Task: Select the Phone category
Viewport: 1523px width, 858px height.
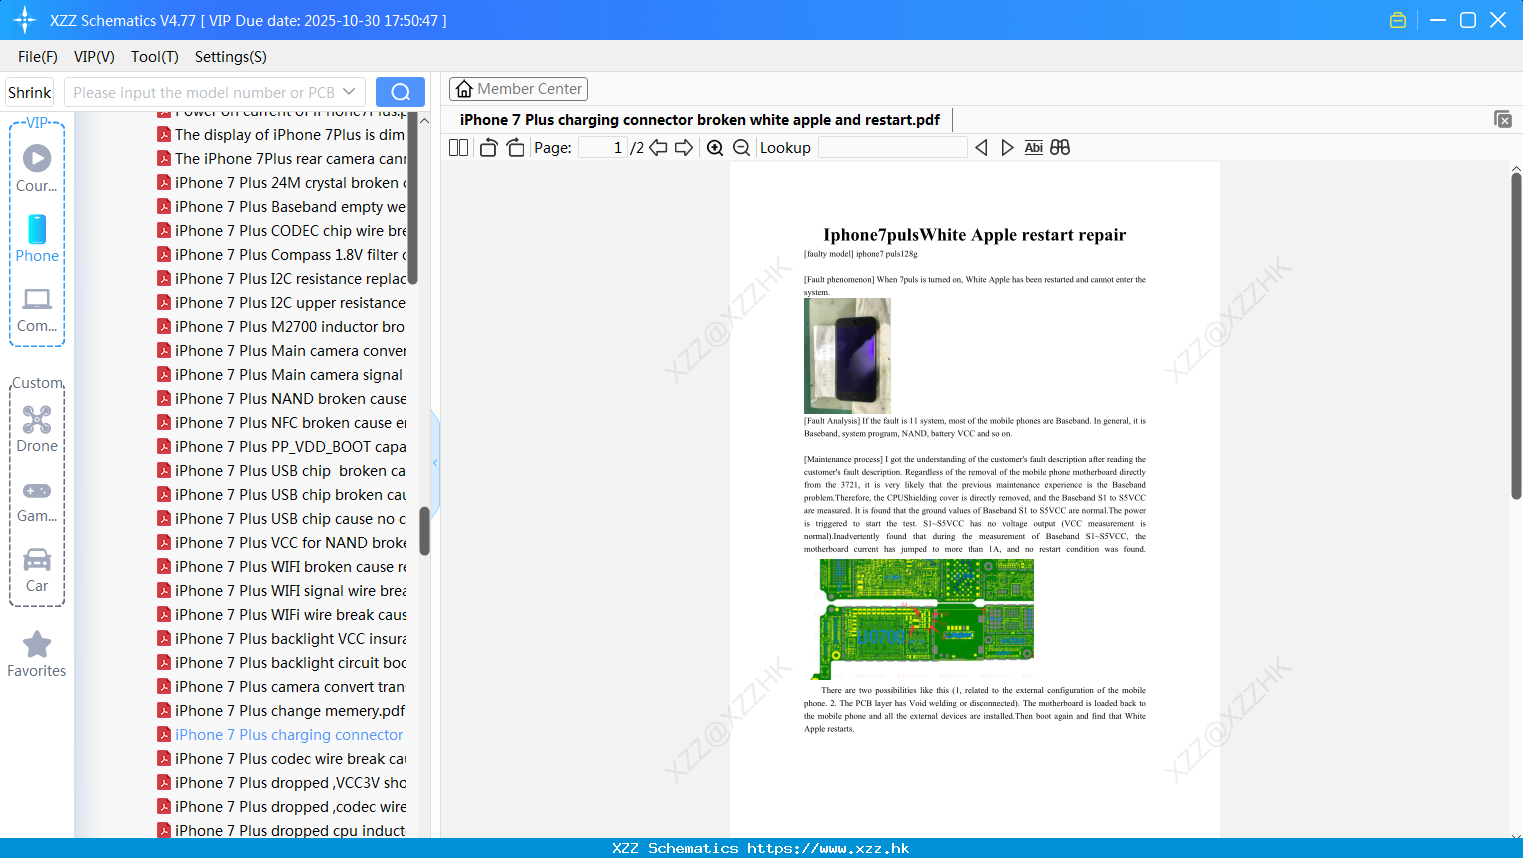Action: click(x=37, y=239)
